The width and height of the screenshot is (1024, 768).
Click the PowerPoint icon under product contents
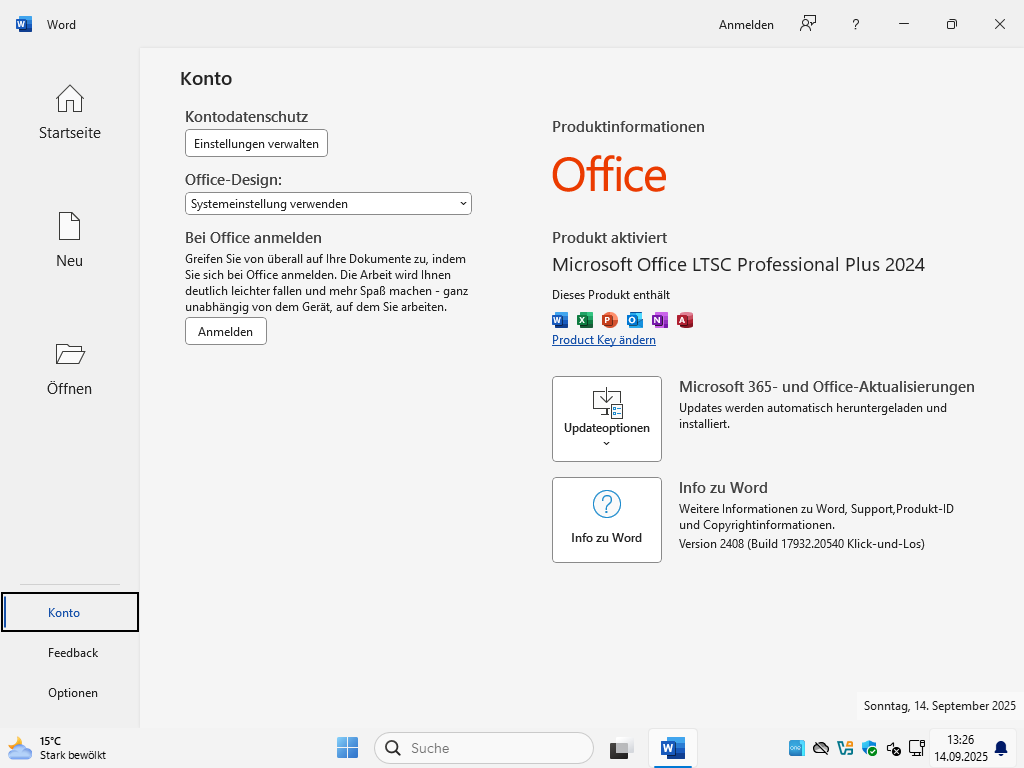[609, 320]
